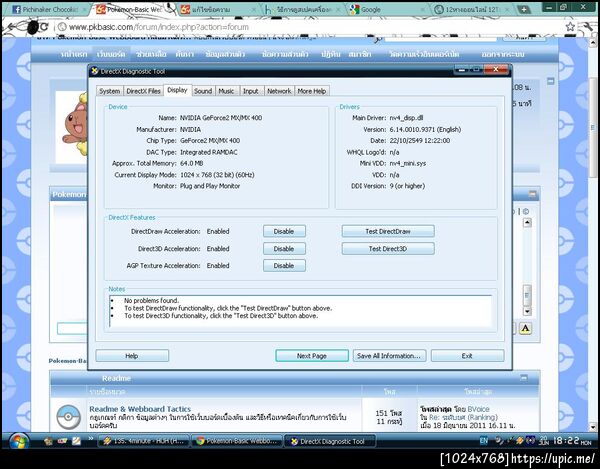Disable DirectDraw Acceleration
Image resolution: width=600 pixels, height=469 pixels.
point(284,231)
